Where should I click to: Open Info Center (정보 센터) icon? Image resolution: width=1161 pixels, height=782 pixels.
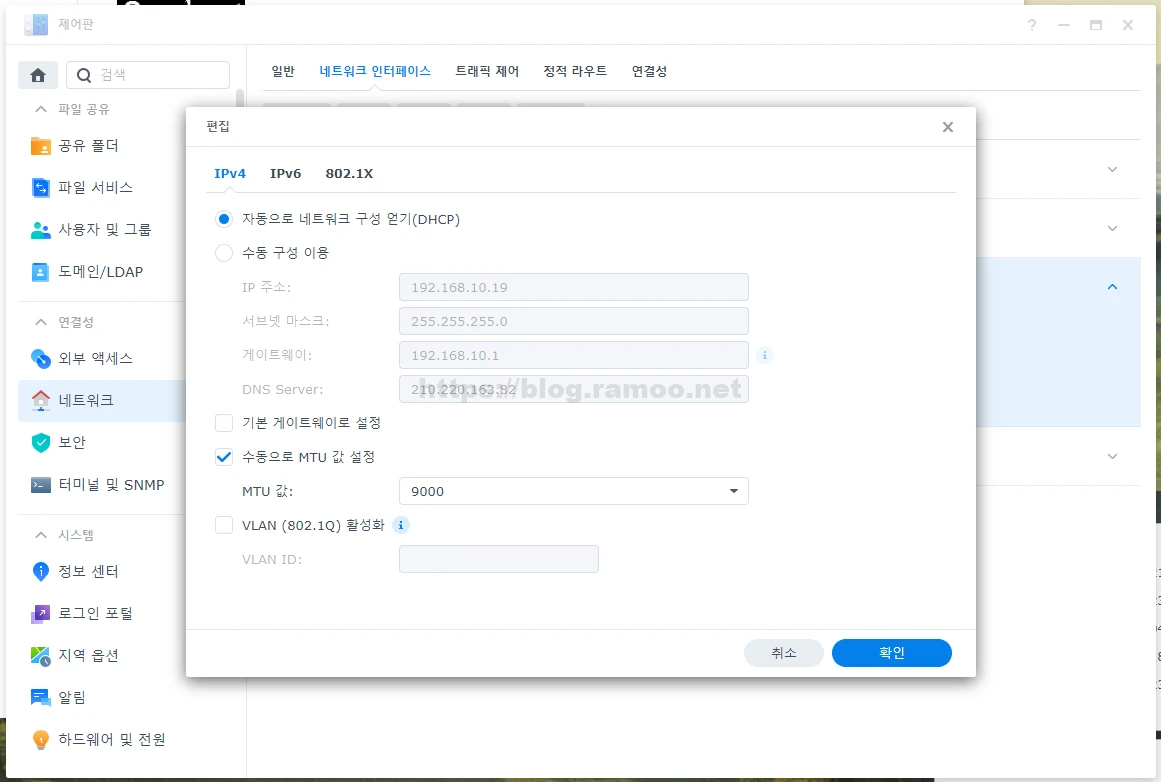click(x=41, y=571)
